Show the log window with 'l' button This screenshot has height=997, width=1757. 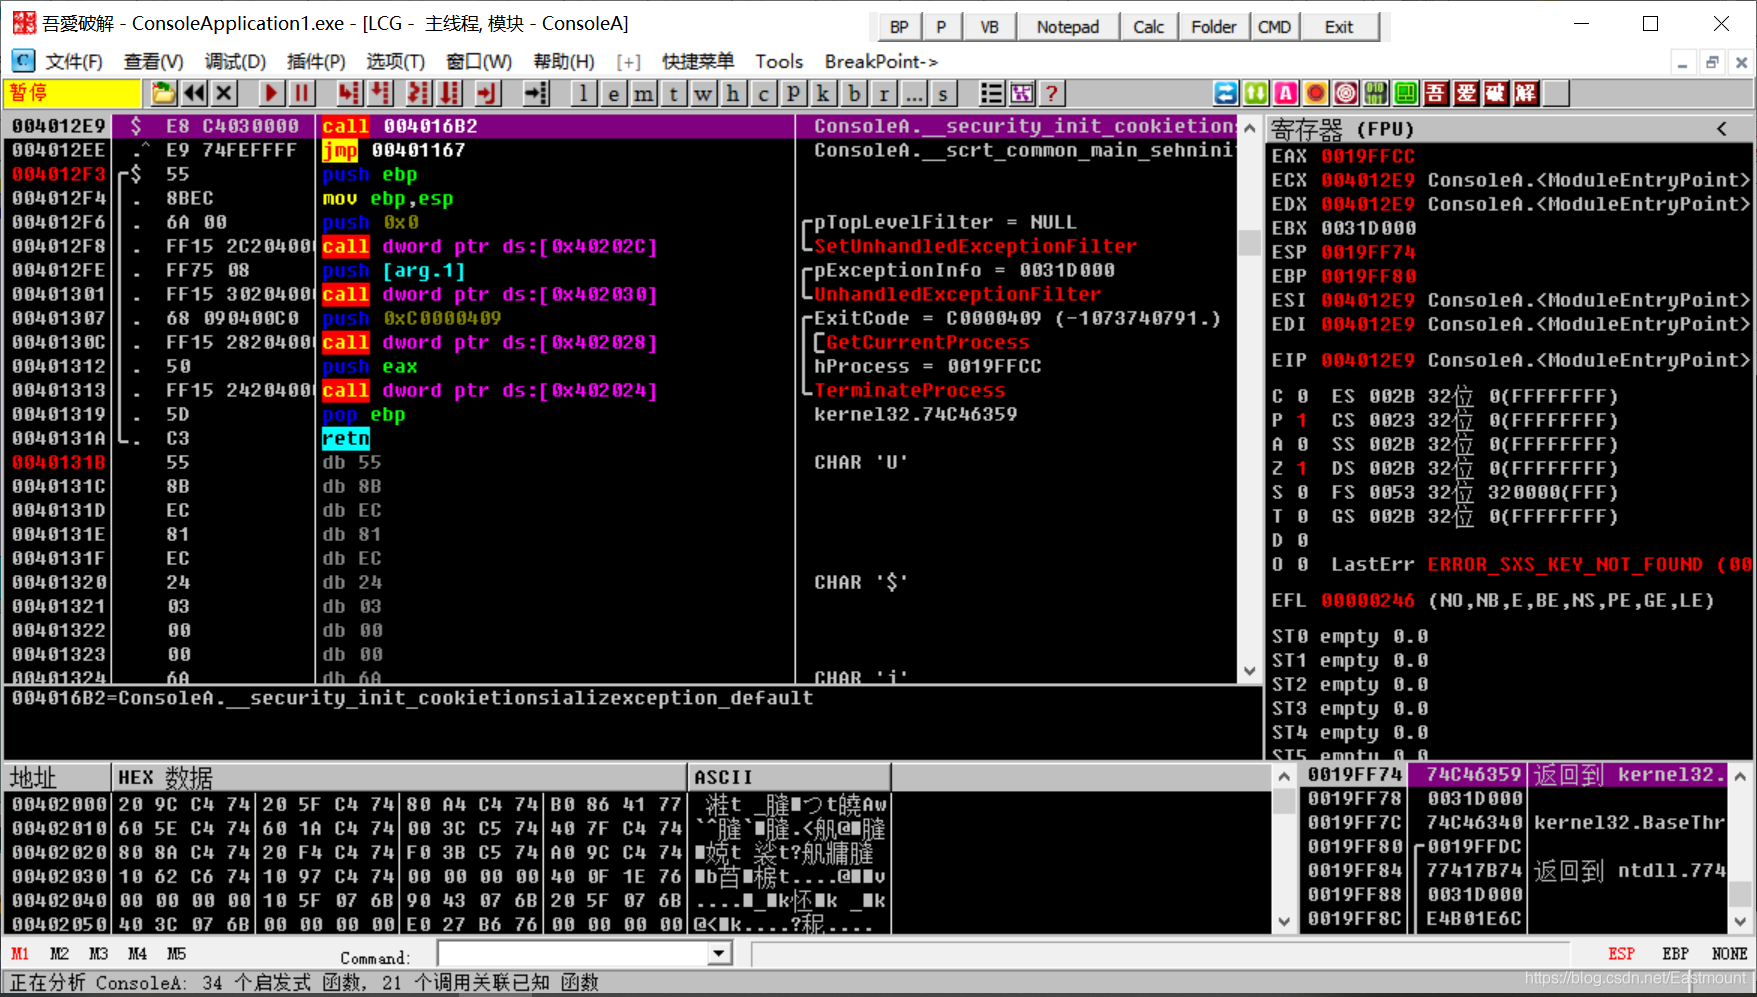pyautogui.click(x=584, y=94)
